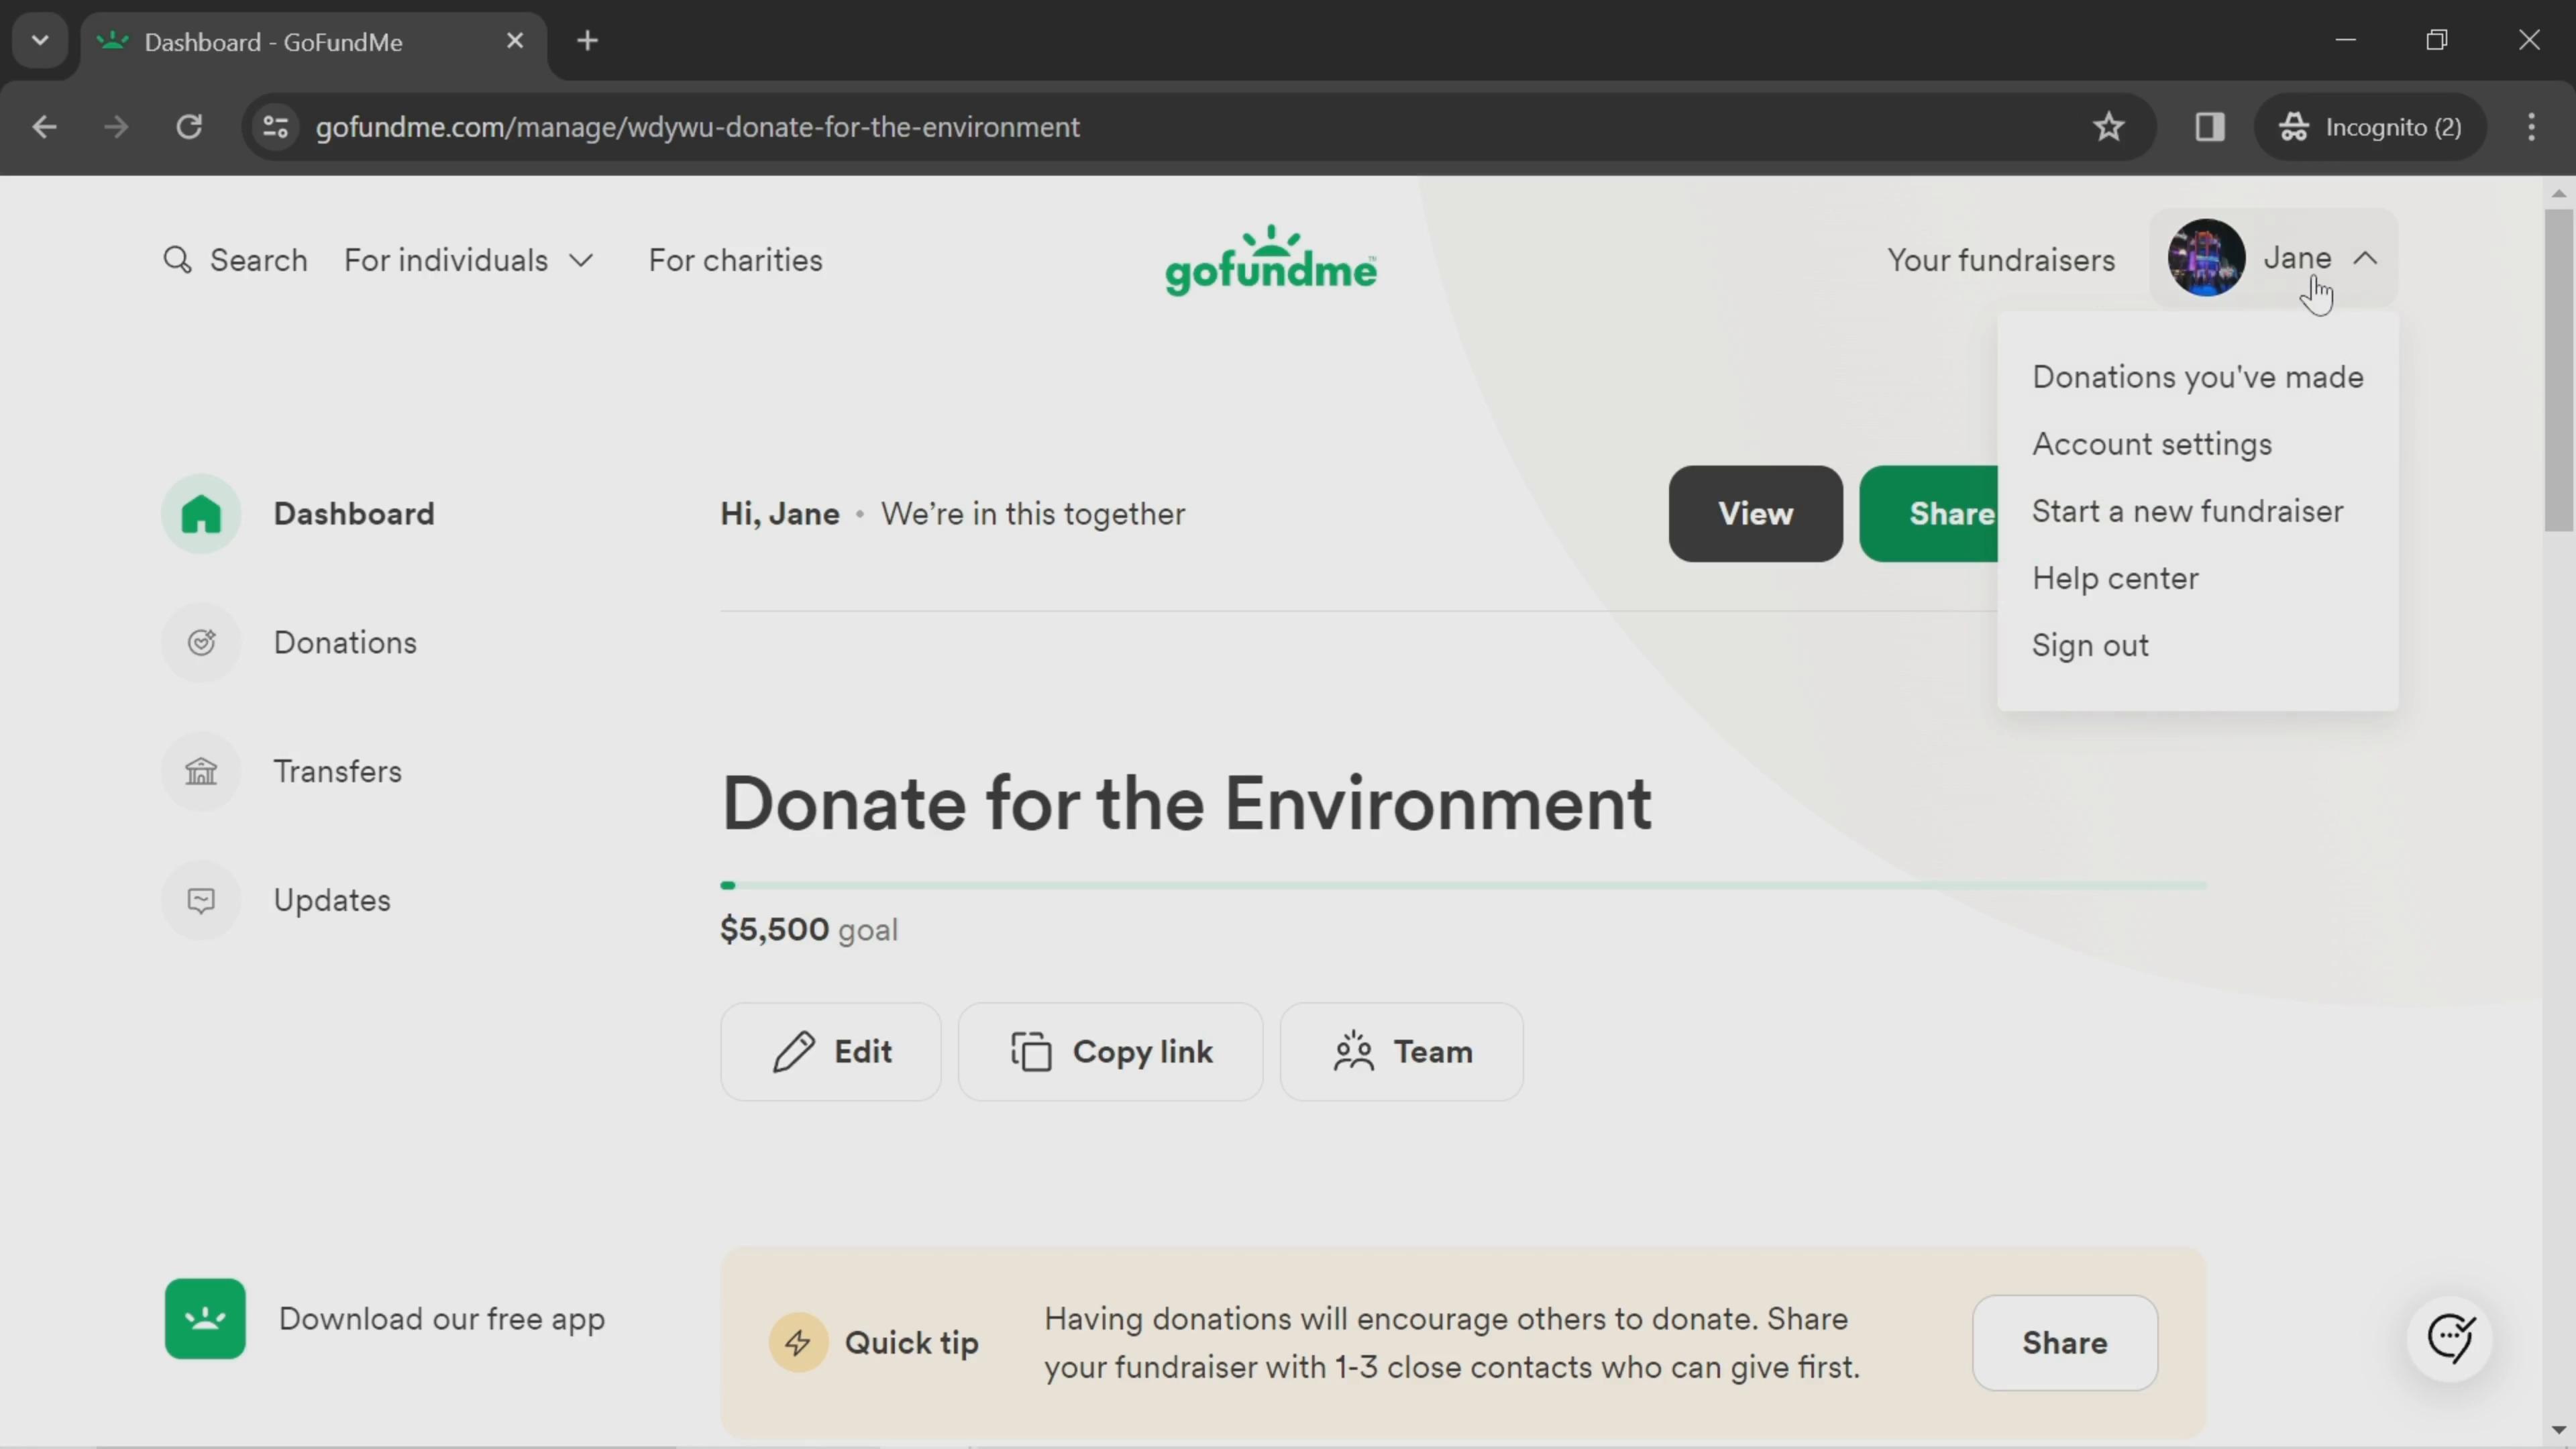Click the View button

(1755, 513)
